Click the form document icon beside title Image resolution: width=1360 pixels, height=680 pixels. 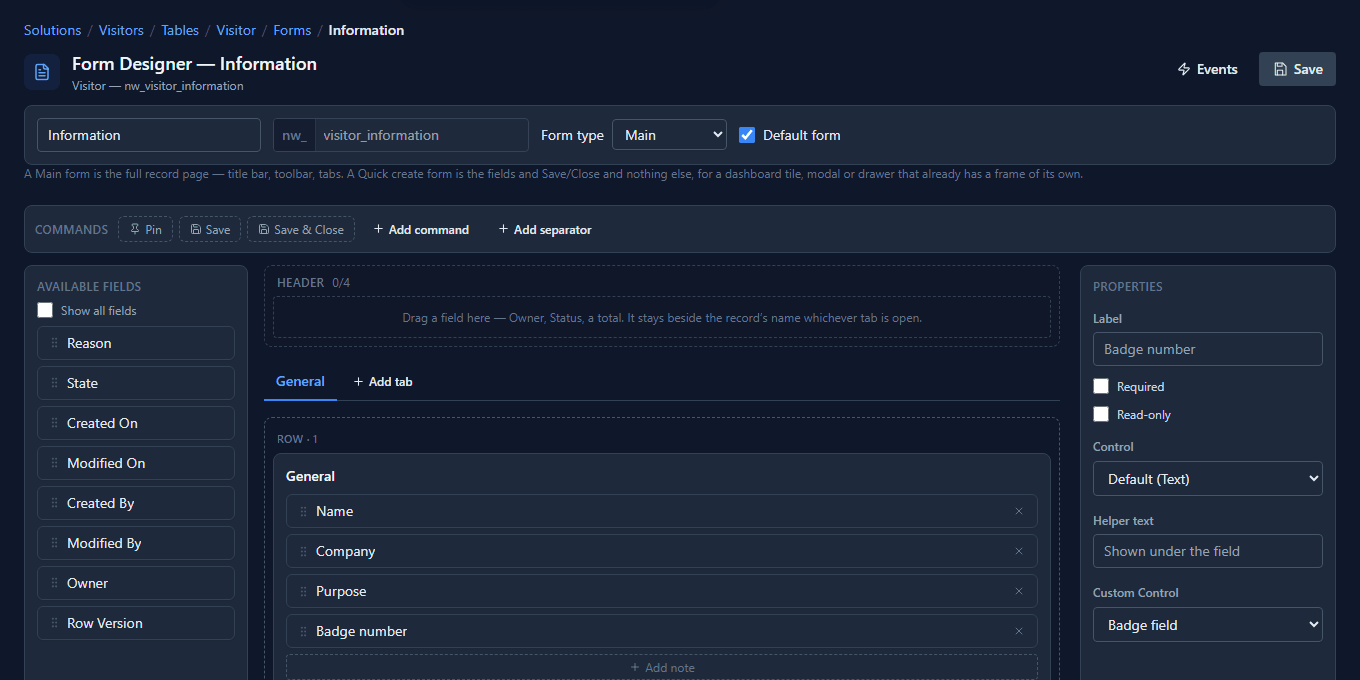tap(42, 72)
